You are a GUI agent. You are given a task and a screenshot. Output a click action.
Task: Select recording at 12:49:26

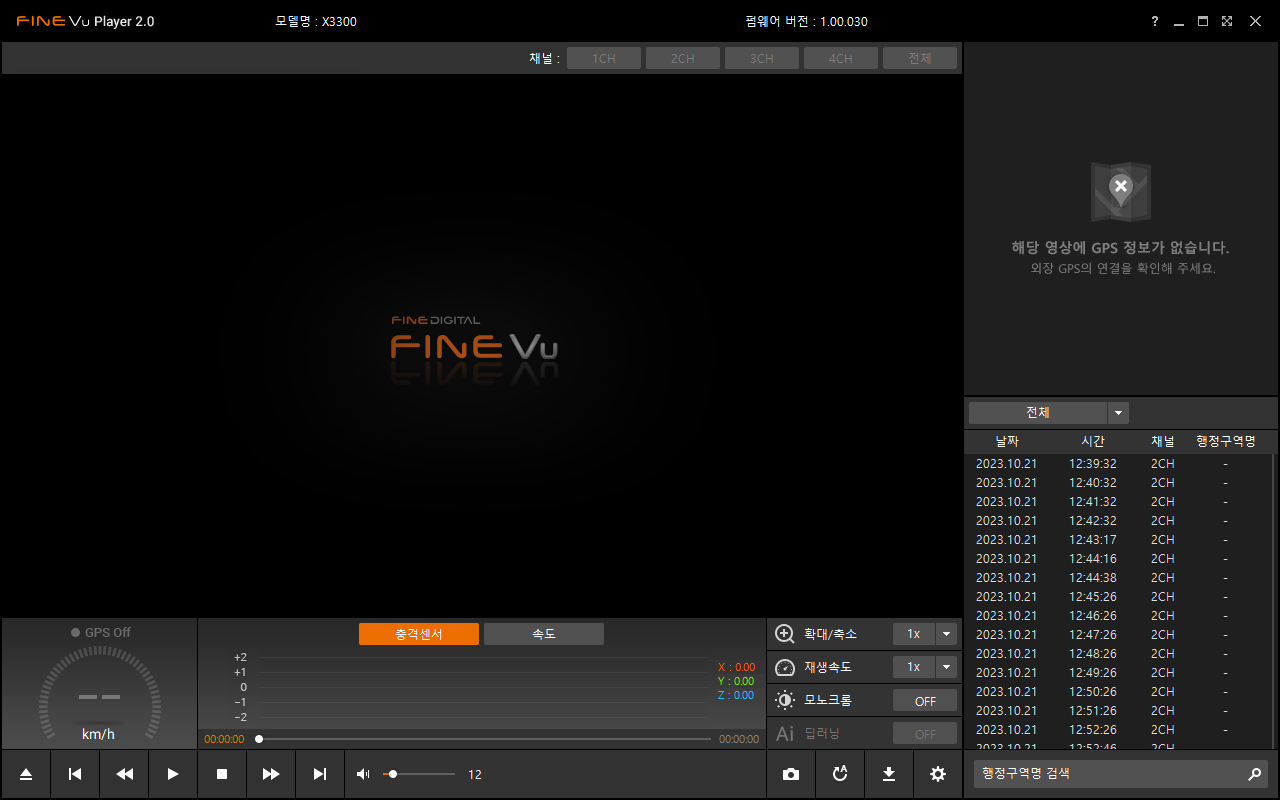click(x=1118, y=673)
